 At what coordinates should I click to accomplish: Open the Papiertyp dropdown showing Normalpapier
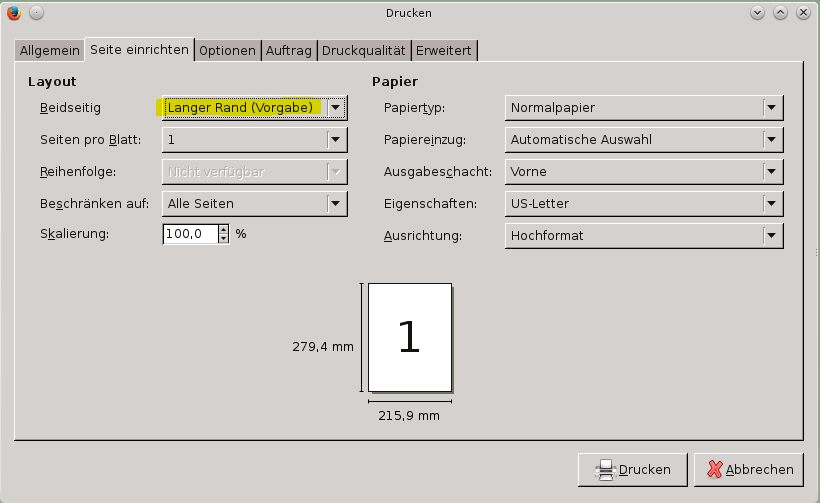tap(644, 108)
